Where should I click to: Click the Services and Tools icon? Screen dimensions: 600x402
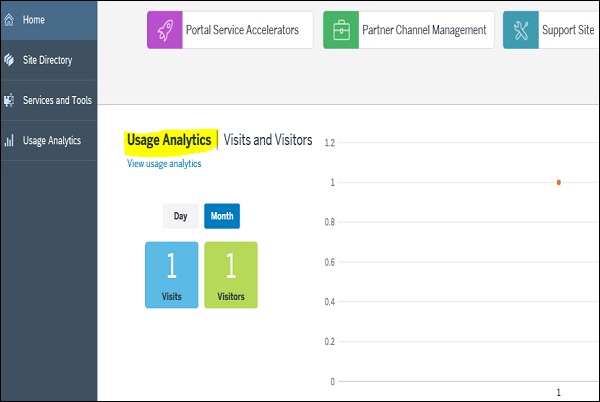tap(9, 100)
